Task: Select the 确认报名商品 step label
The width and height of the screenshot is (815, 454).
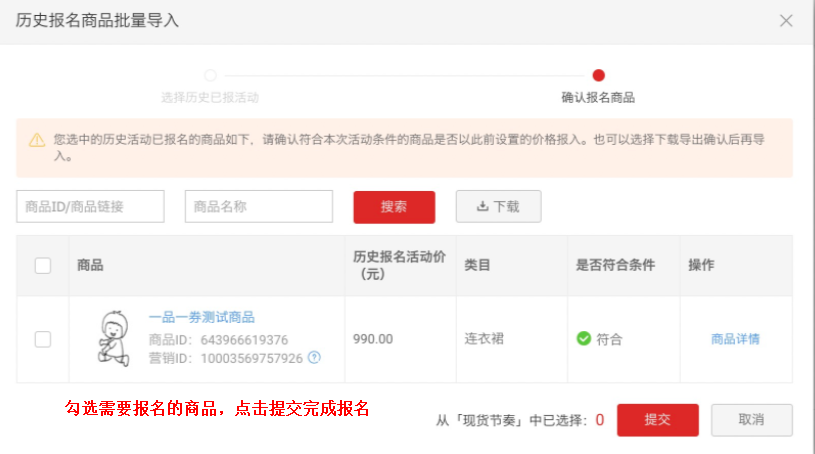Action: tap(598, 98)
